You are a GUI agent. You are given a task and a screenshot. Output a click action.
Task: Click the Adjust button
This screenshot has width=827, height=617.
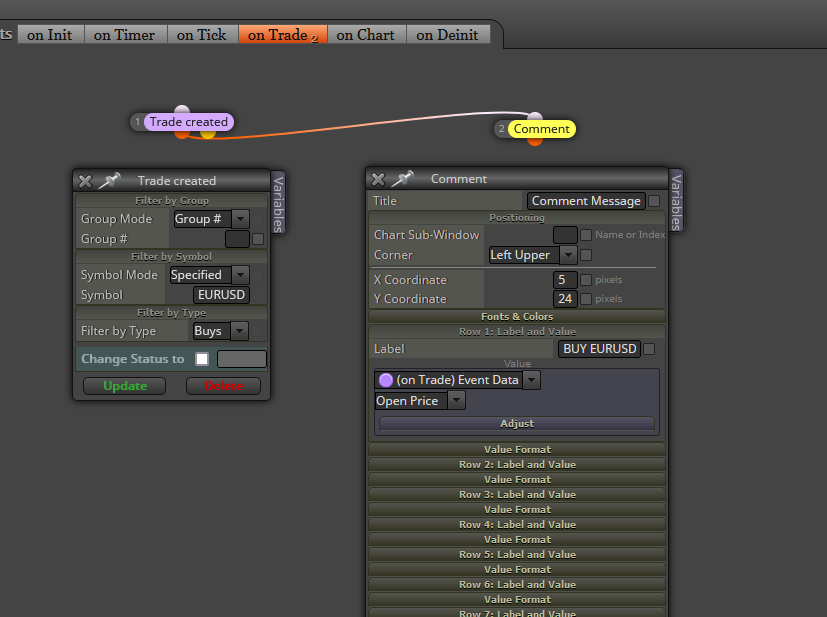tap(517, 423)
